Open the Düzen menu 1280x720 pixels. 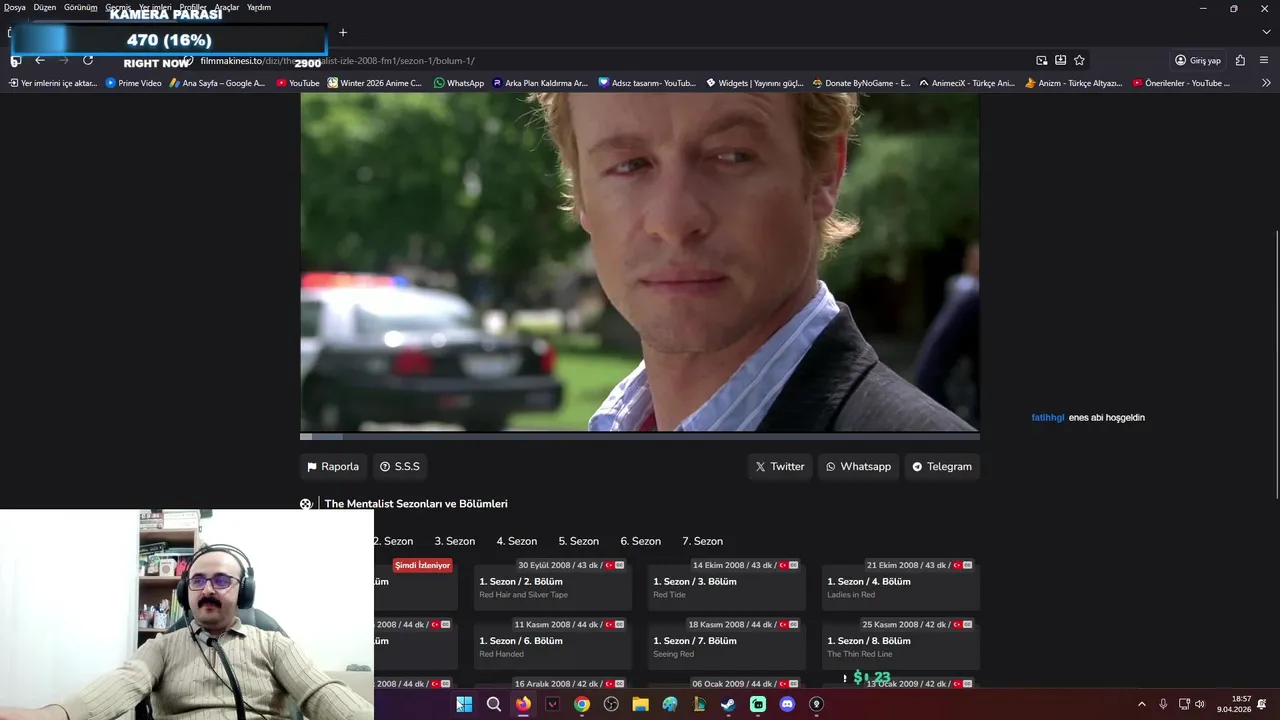[x=45, y=7]
